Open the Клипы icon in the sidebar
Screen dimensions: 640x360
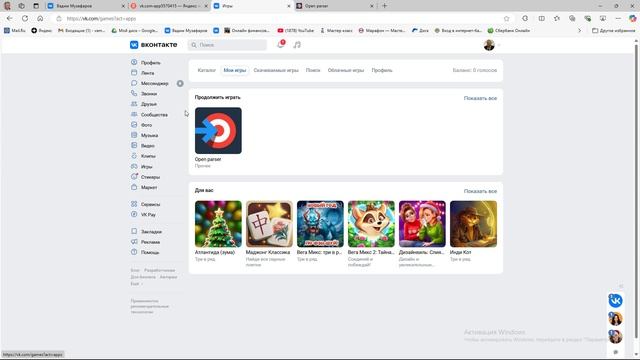[x=134, y=156]
